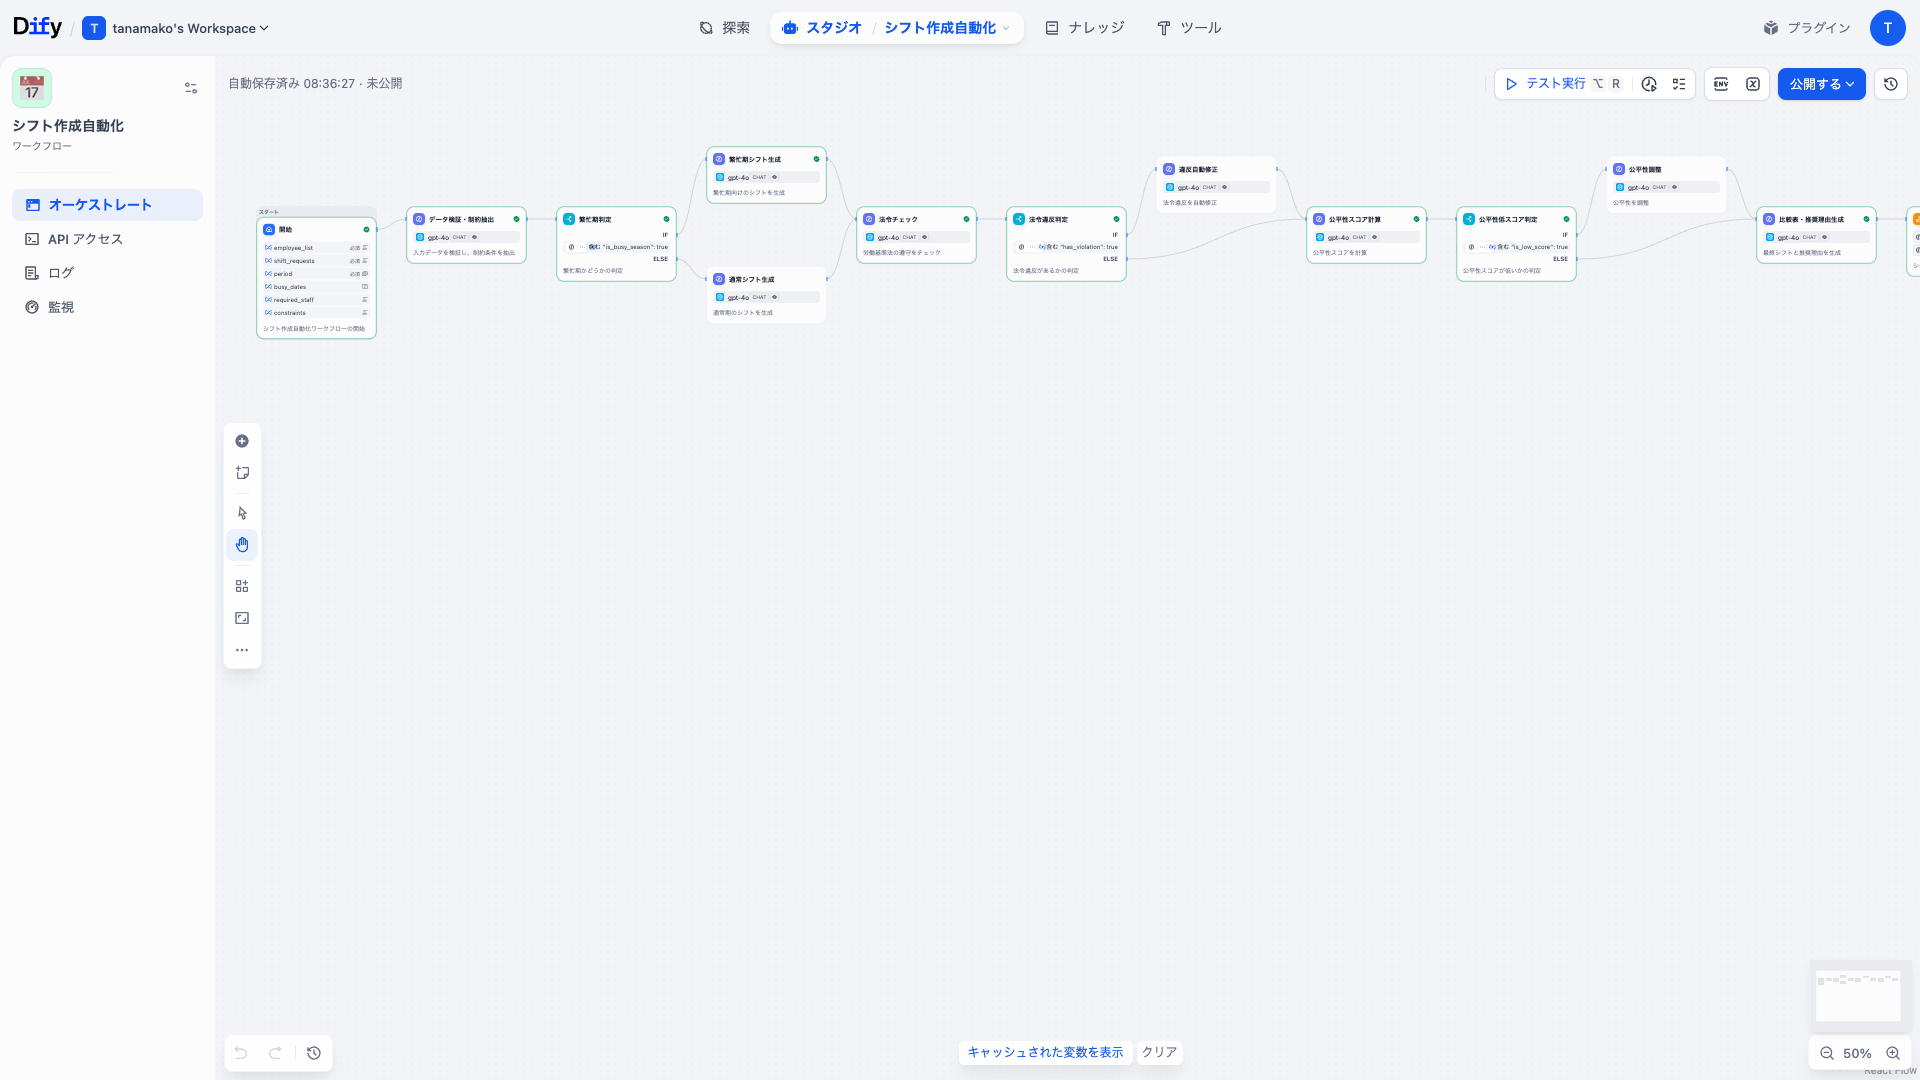Add a new block via the plus icon
This screenshot has width=1920, height=1080.
click(242, 441)
